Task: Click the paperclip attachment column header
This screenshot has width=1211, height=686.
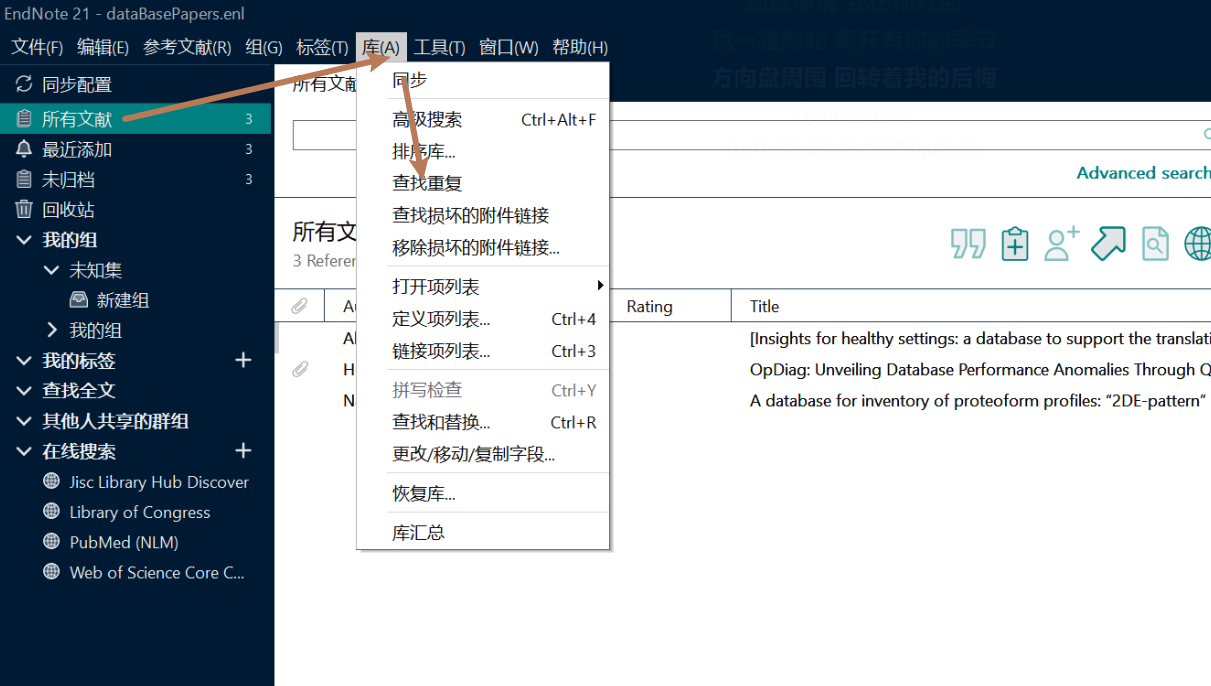Action: click(x=299, y=306)
